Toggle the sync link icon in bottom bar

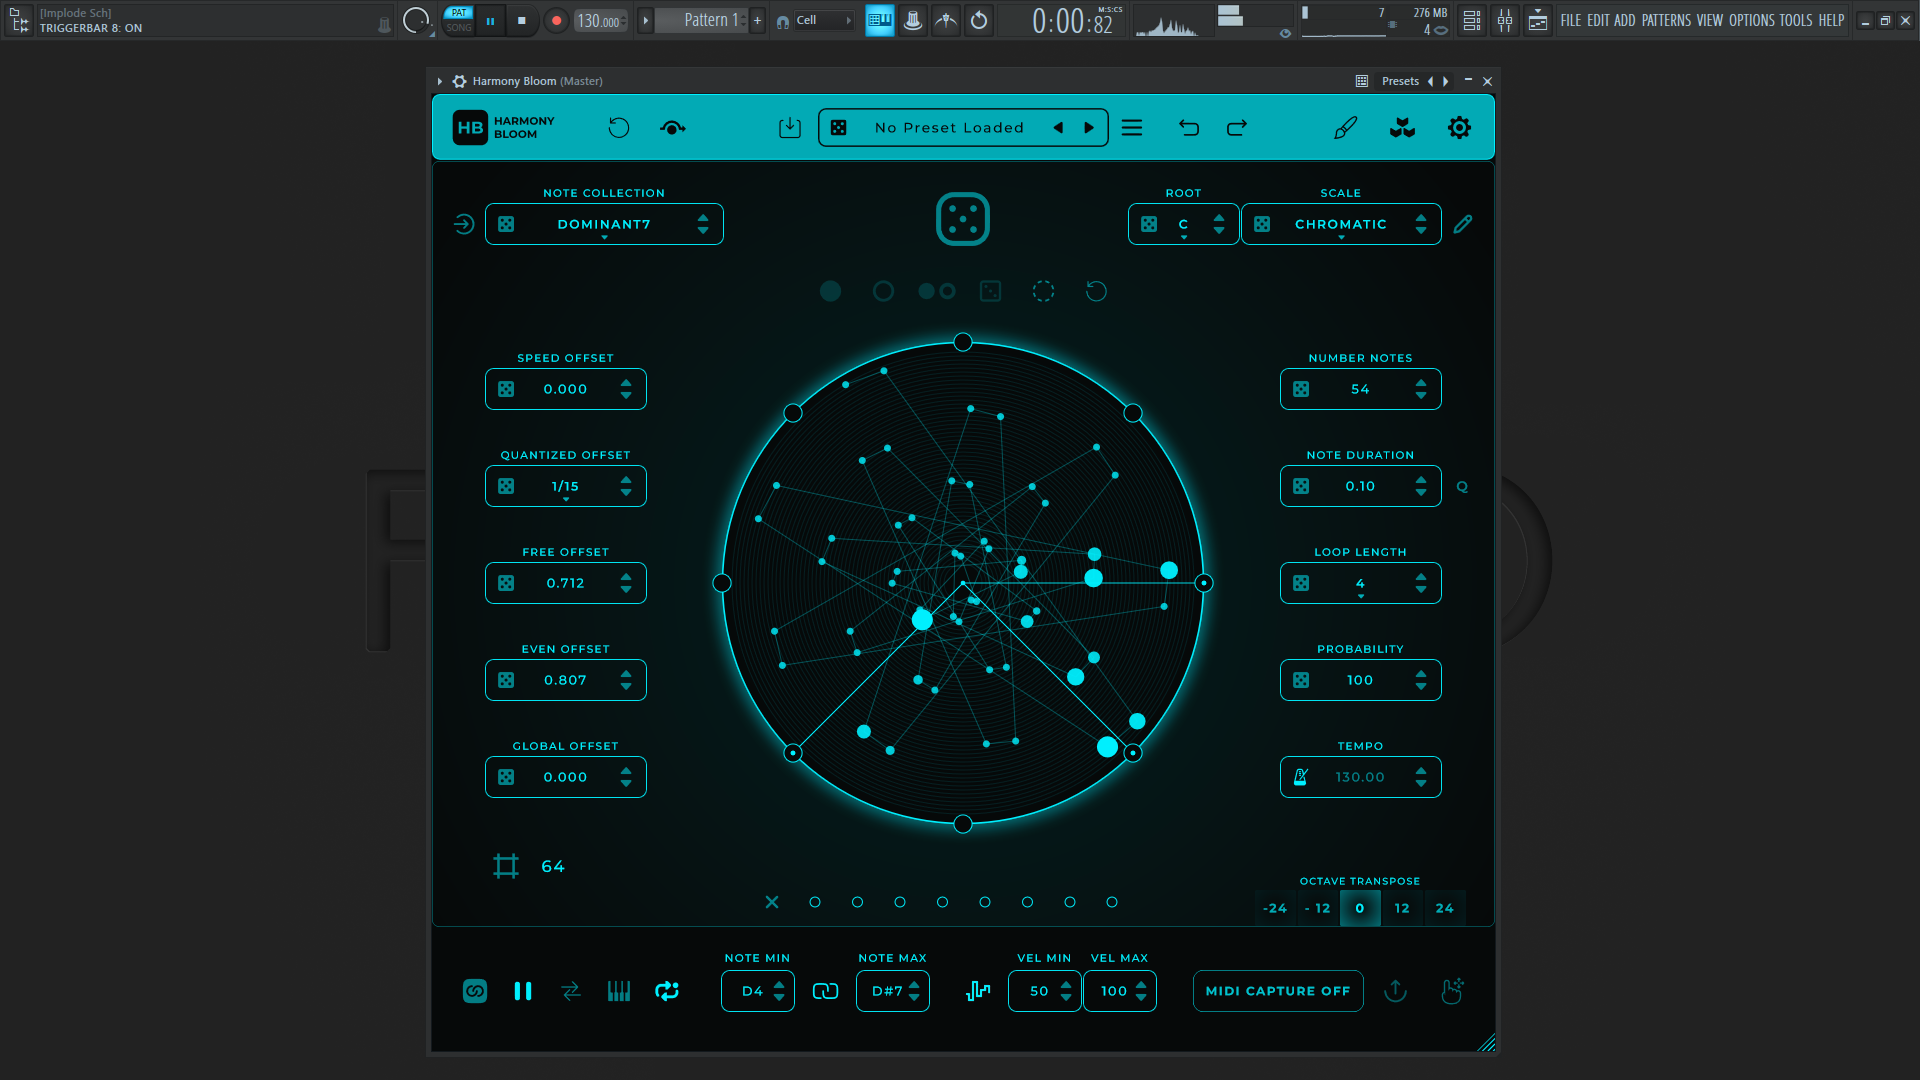475,991
